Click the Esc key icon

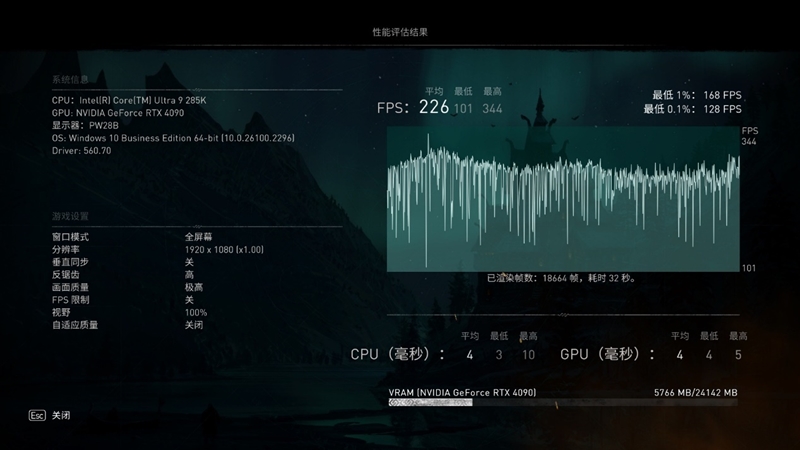coord(37,415)
